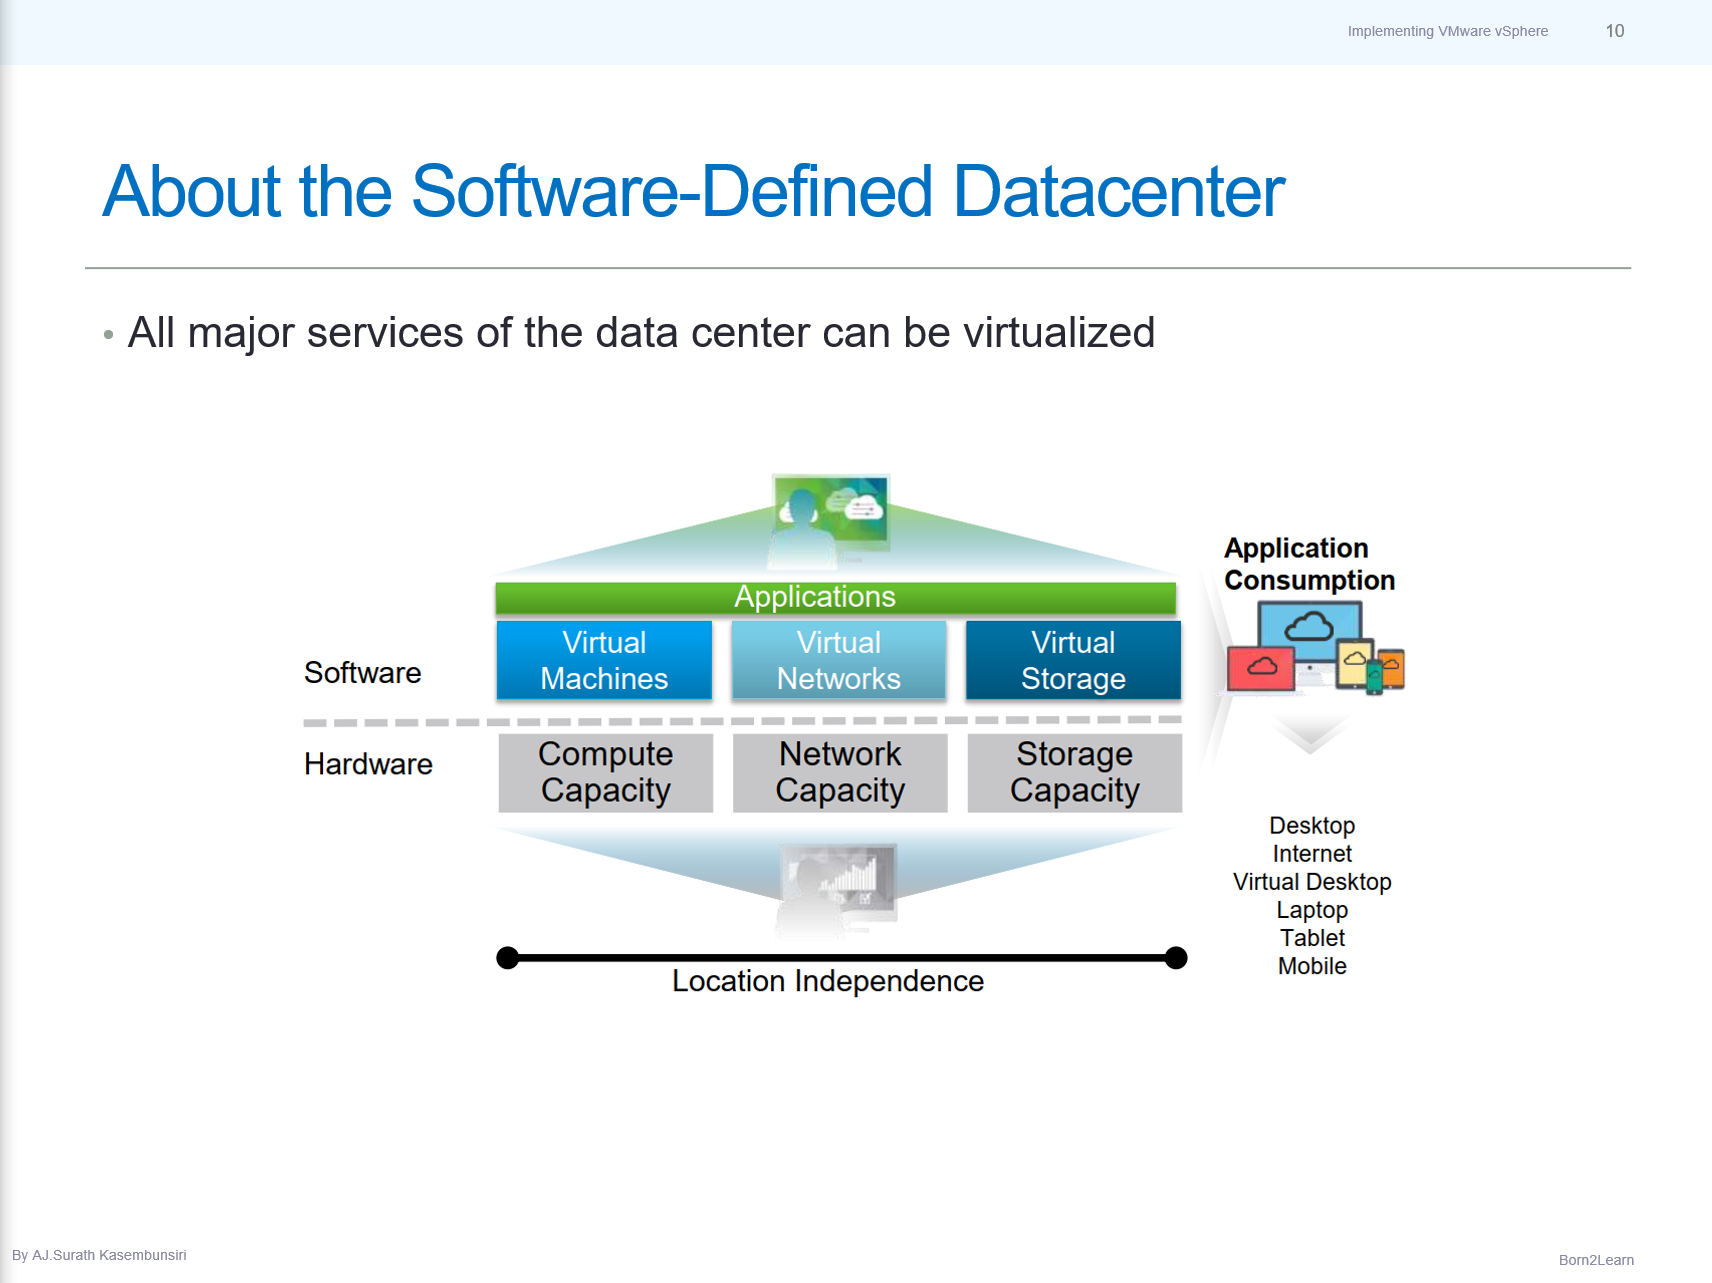Click the cloud user icon above Applications
1712x1283 pixels.
829,513
